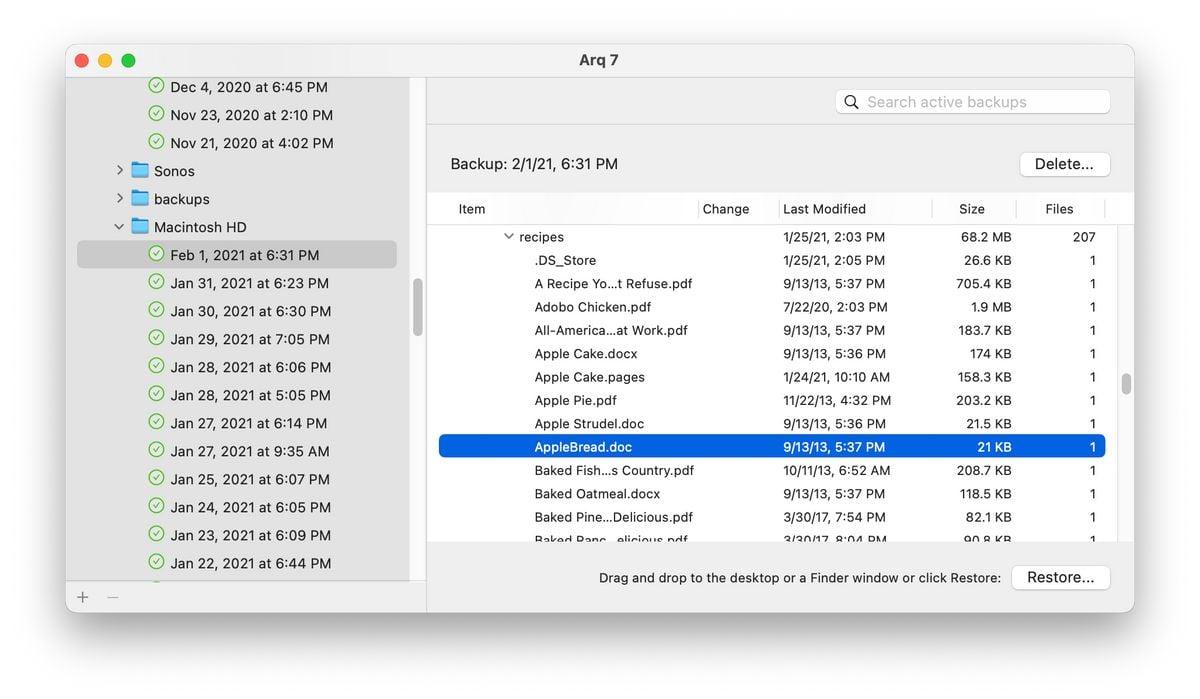The image size is (1200, 699).
Task: Focus the Search active backups field
Action: (973, 102)
